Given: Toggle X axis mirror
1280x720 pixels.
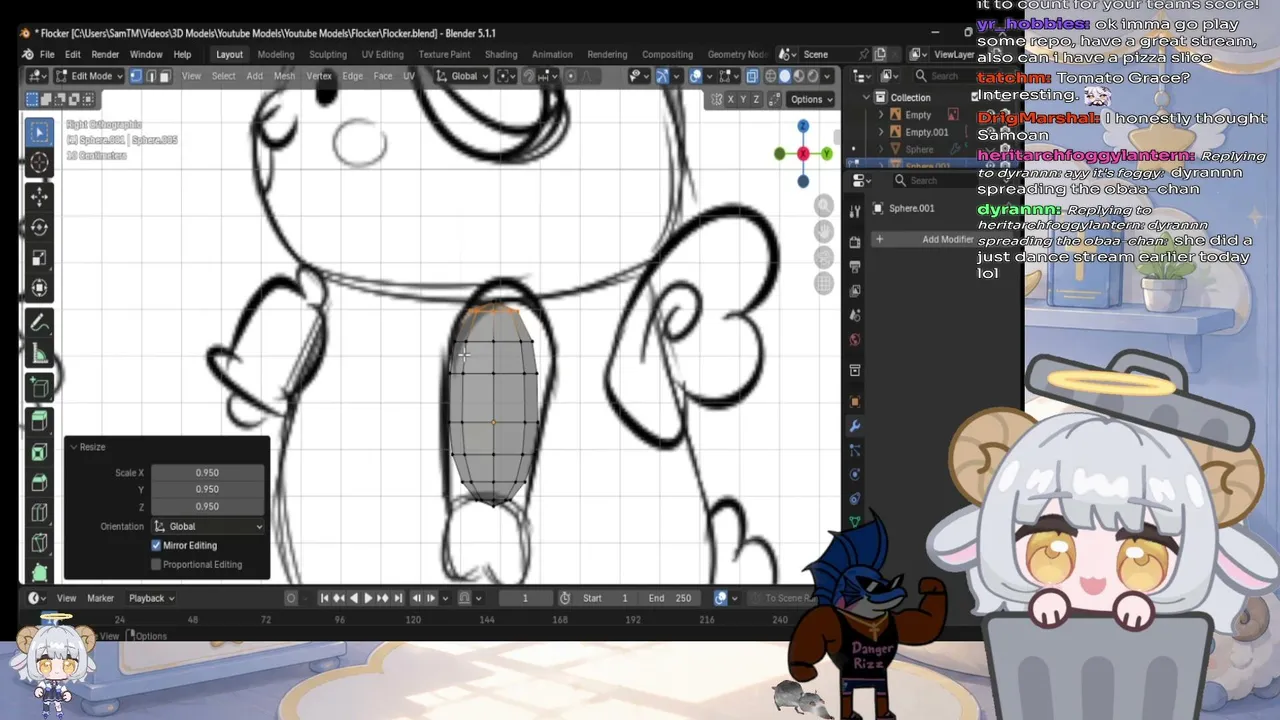Looking at the screenshot, I should 730,99.
